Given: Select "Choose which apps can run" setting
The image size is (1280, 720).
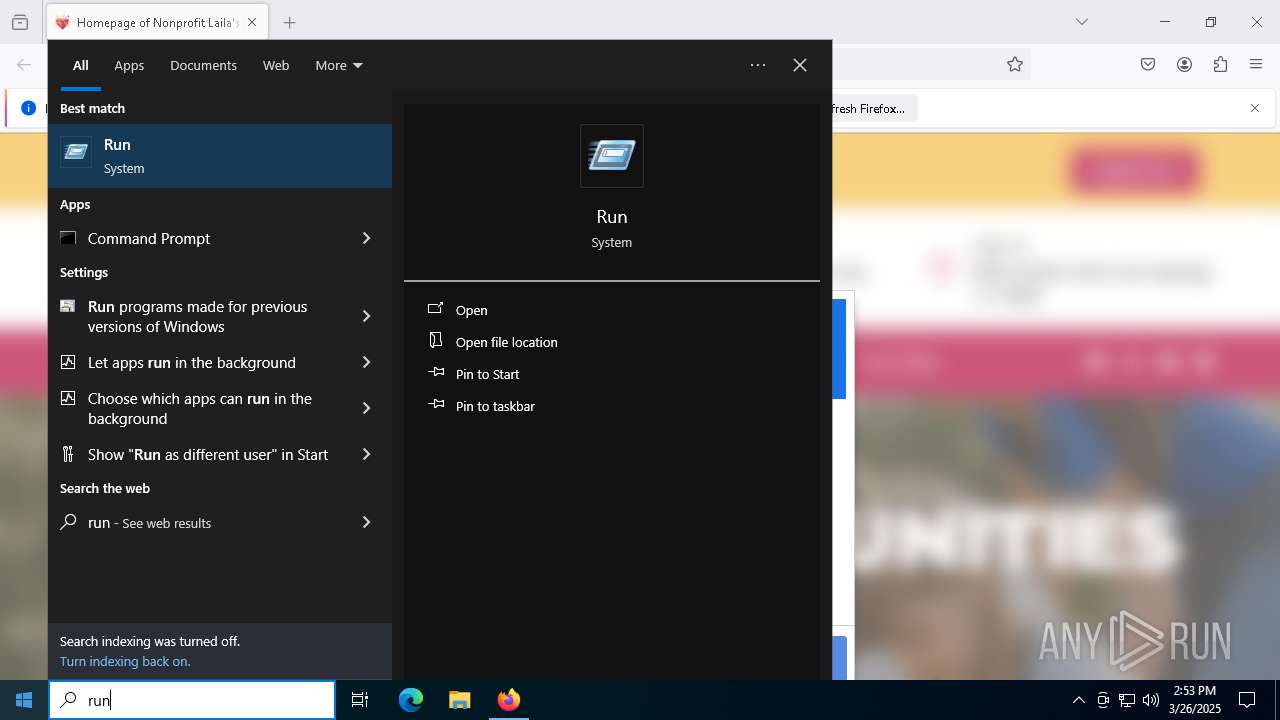Looking at the screenshot, I should (220, 408).
